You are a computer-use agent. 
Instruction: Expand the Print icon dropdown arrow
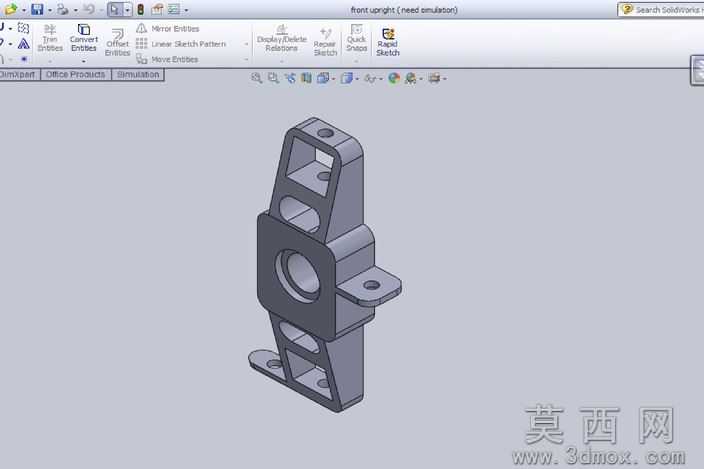pos(75,10)
